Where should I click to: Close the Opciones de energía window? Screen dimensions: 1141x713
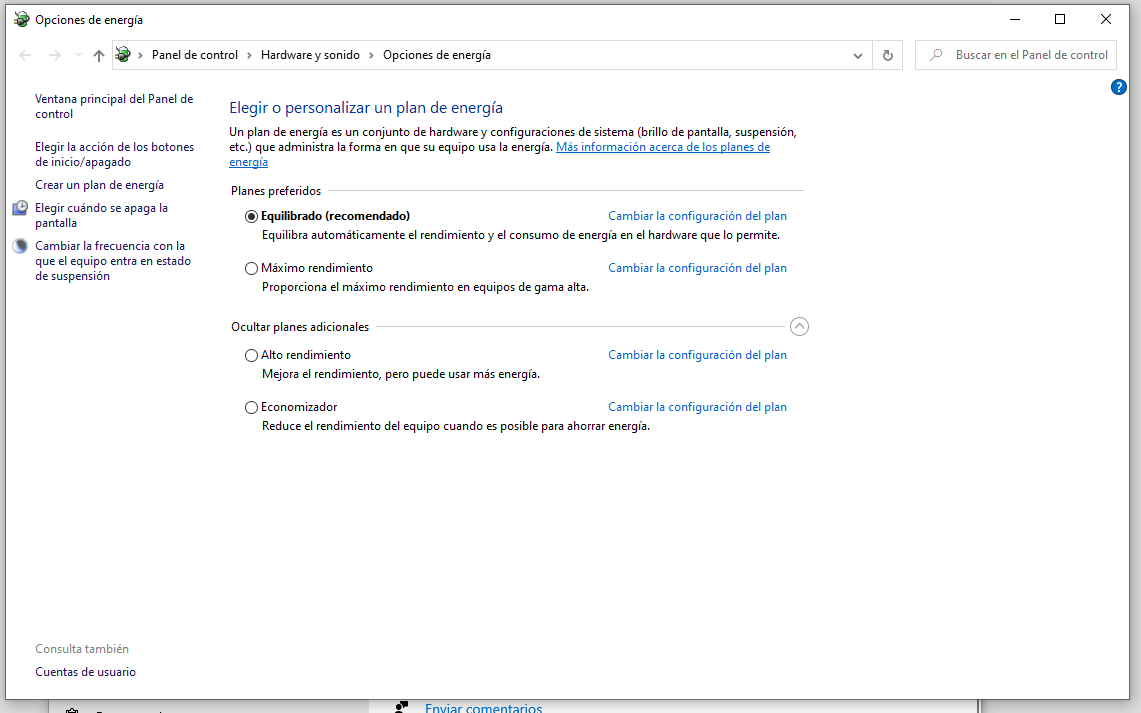tap(1105, 20)
